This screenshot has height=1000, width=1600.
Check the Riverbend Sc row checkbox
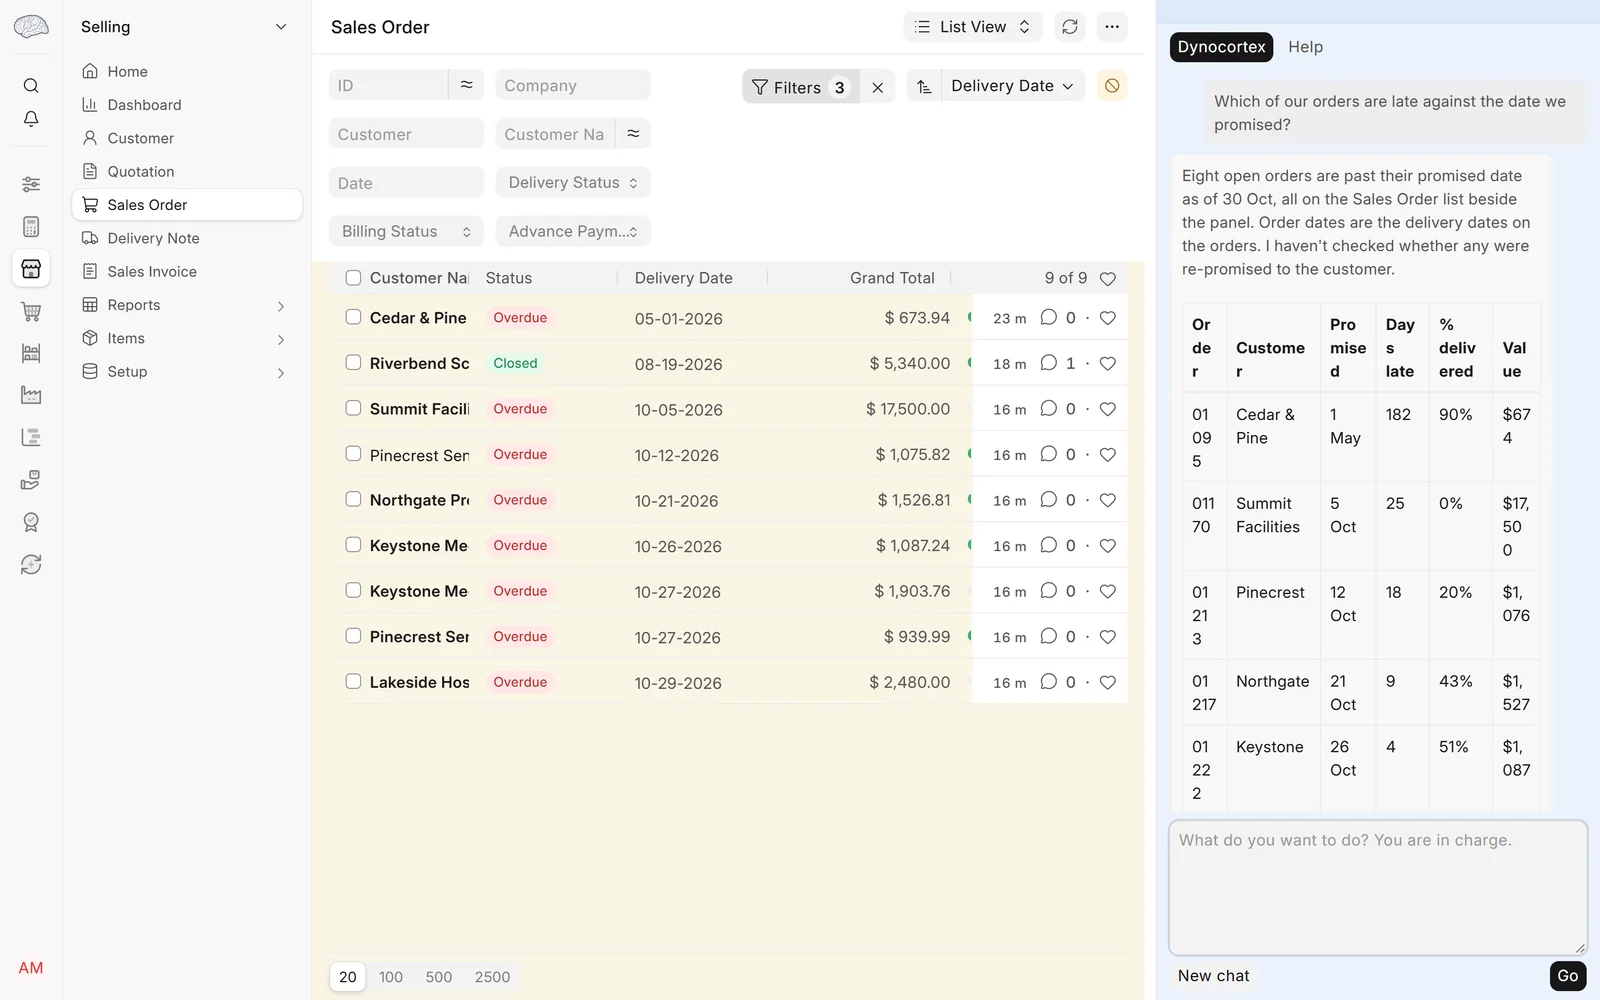pyautogui.click(x=353, y=362)
